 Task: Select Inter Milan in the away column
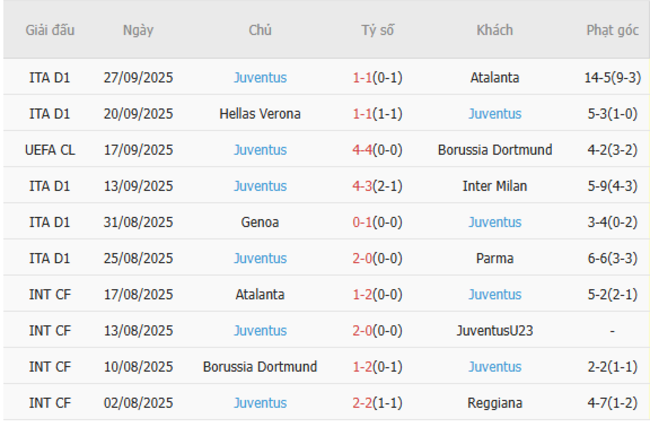point(495,186)
